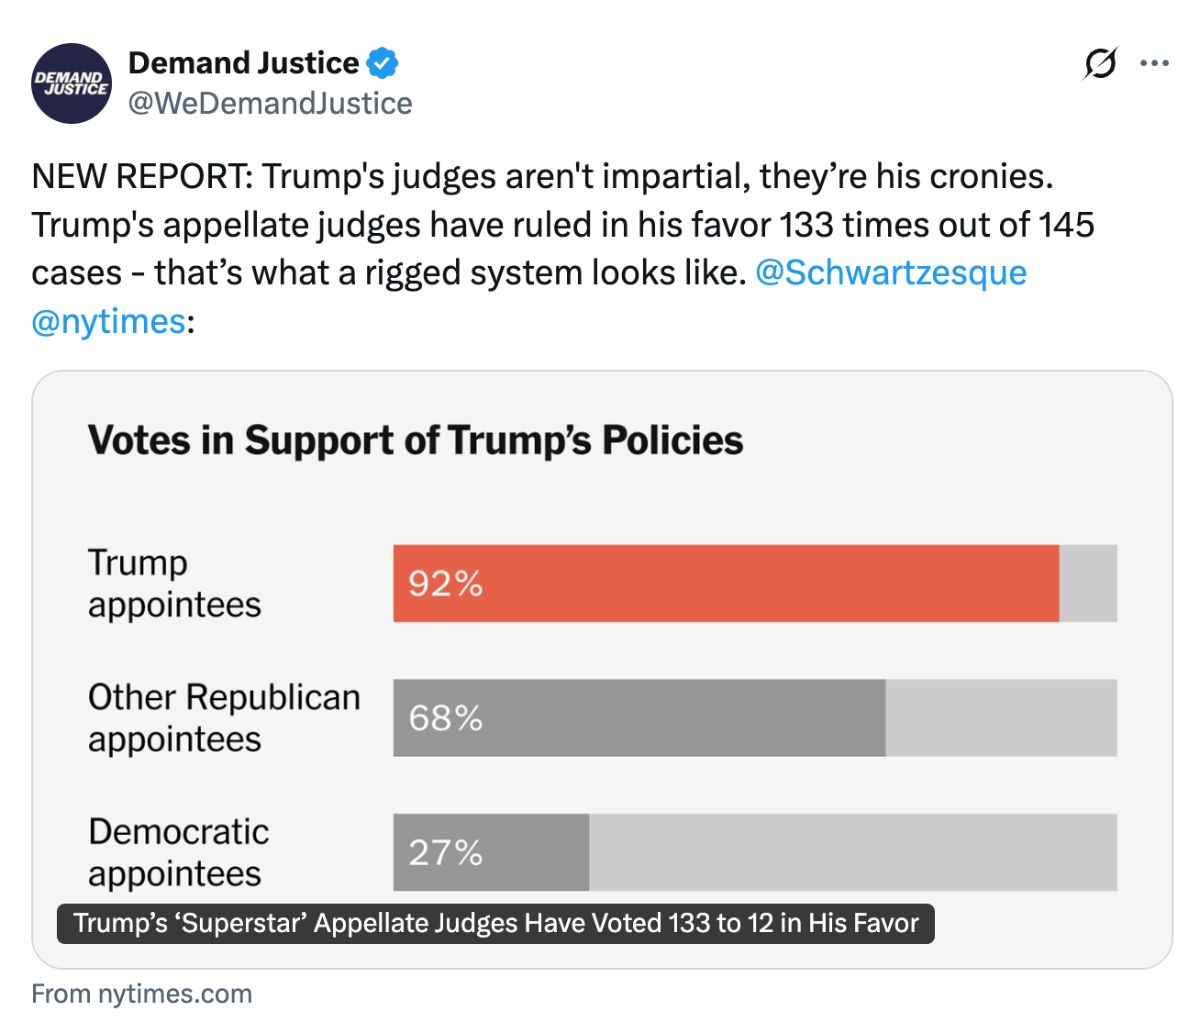
Task: Click the Democratic appointees bar
Action: tap(490, 853)
